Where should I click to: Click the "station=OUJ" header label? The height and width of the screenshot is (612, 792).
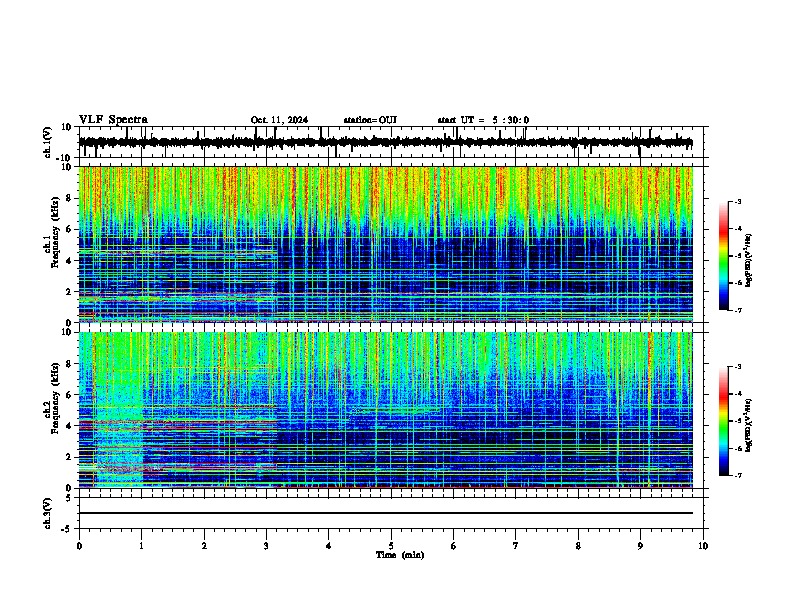click(x=370, y=120)
